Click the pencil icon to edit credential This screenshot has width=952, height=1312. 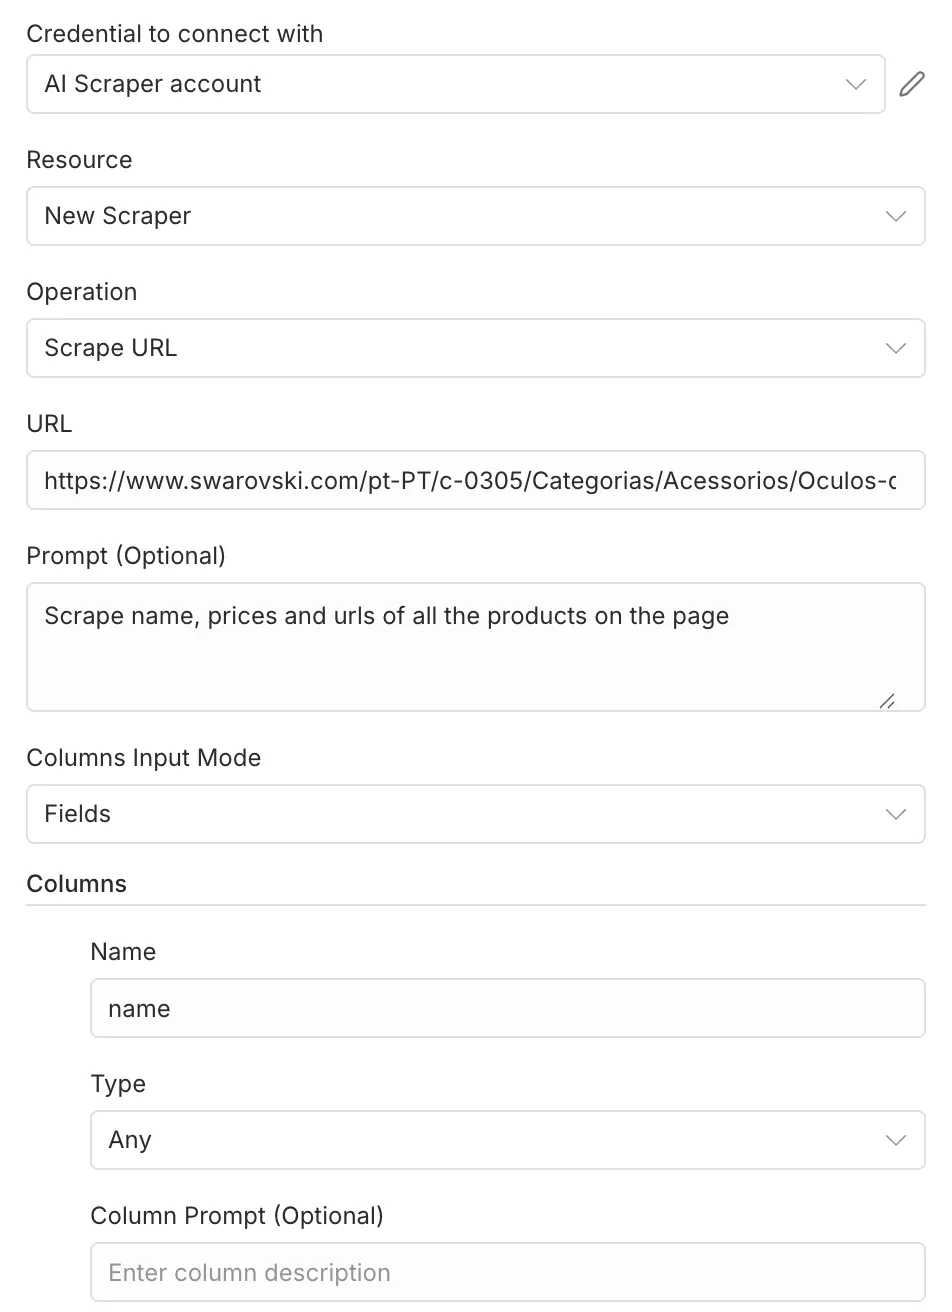pos(911,84)
